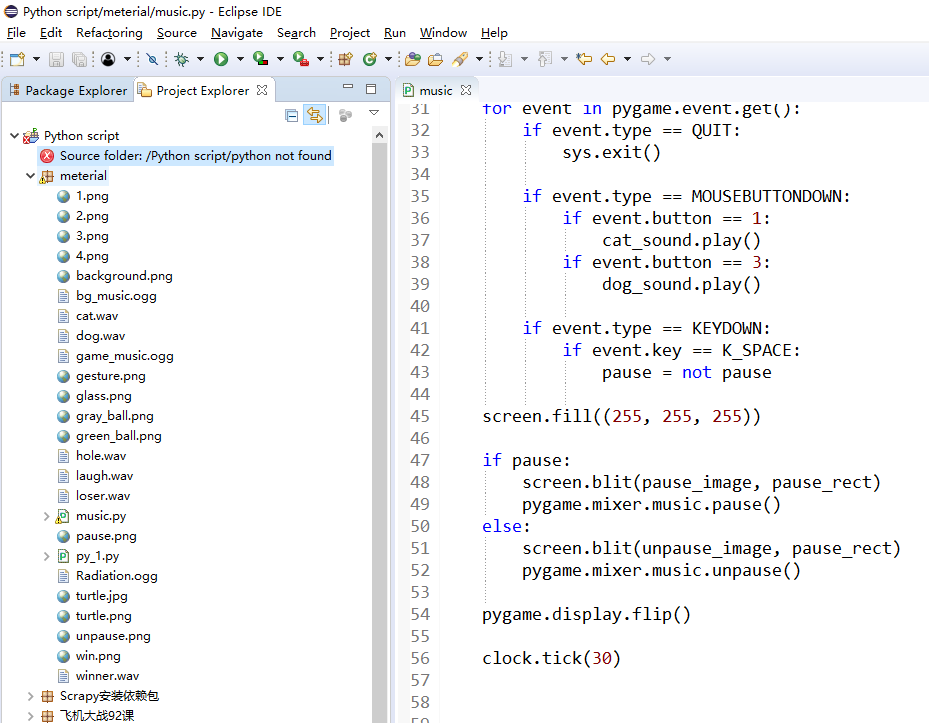
Task: Click the Open Type folder icon
Action: (412, 60)
